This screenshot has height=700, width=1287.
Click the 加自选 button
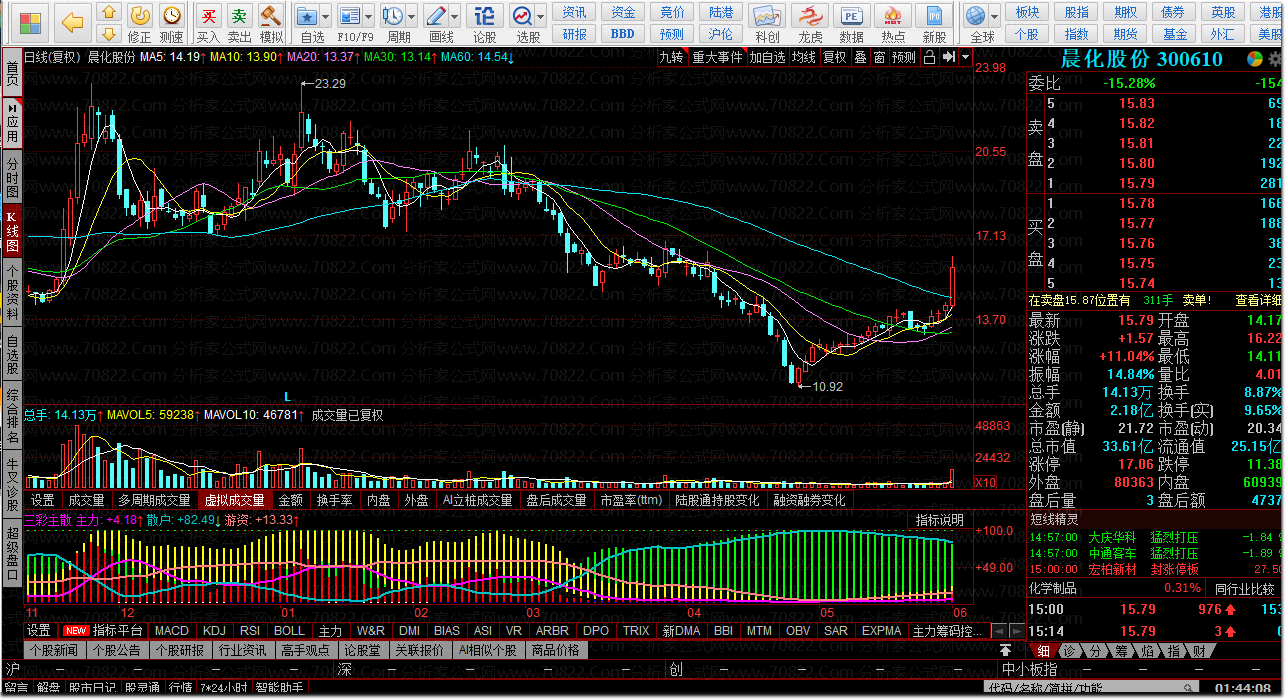767,57
